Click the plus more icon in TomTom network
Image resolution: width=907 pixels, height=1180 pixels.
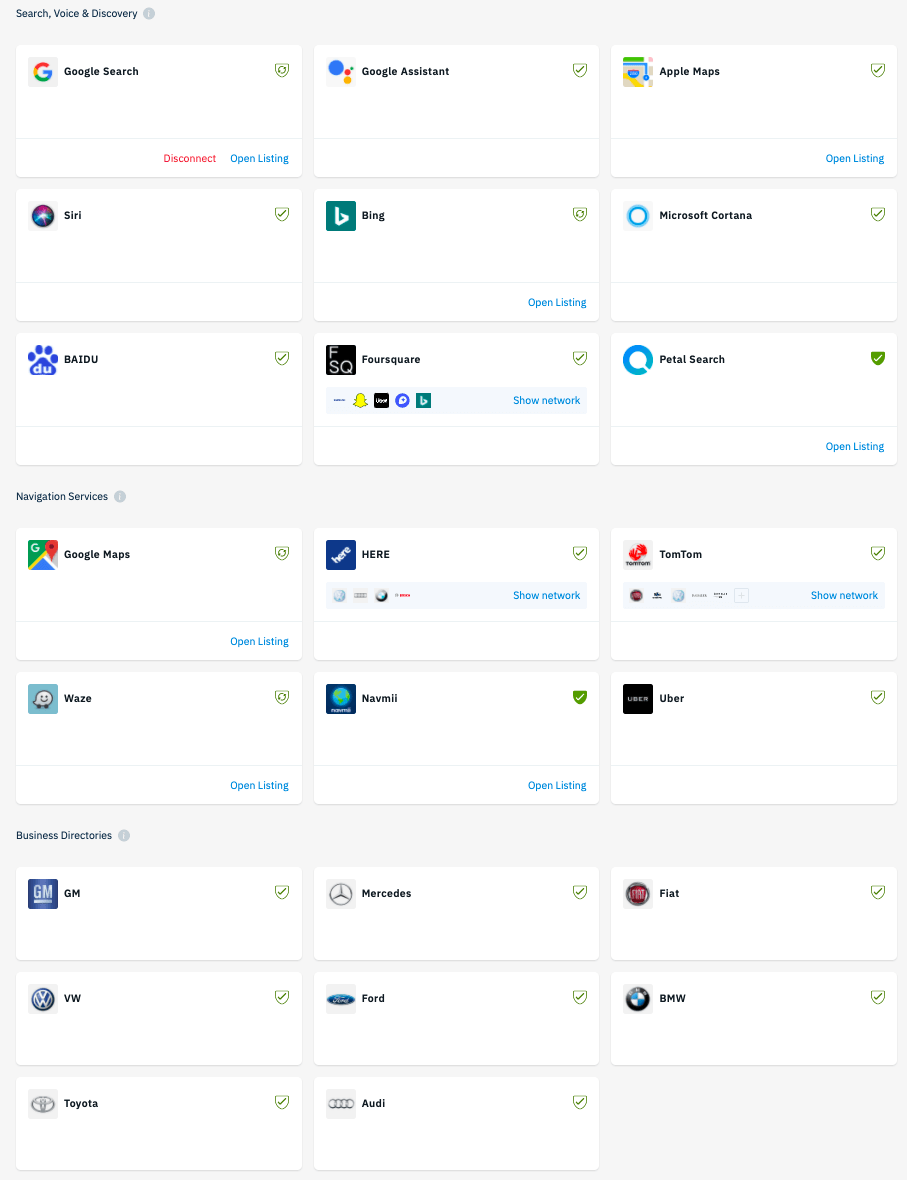pos(741,595)
